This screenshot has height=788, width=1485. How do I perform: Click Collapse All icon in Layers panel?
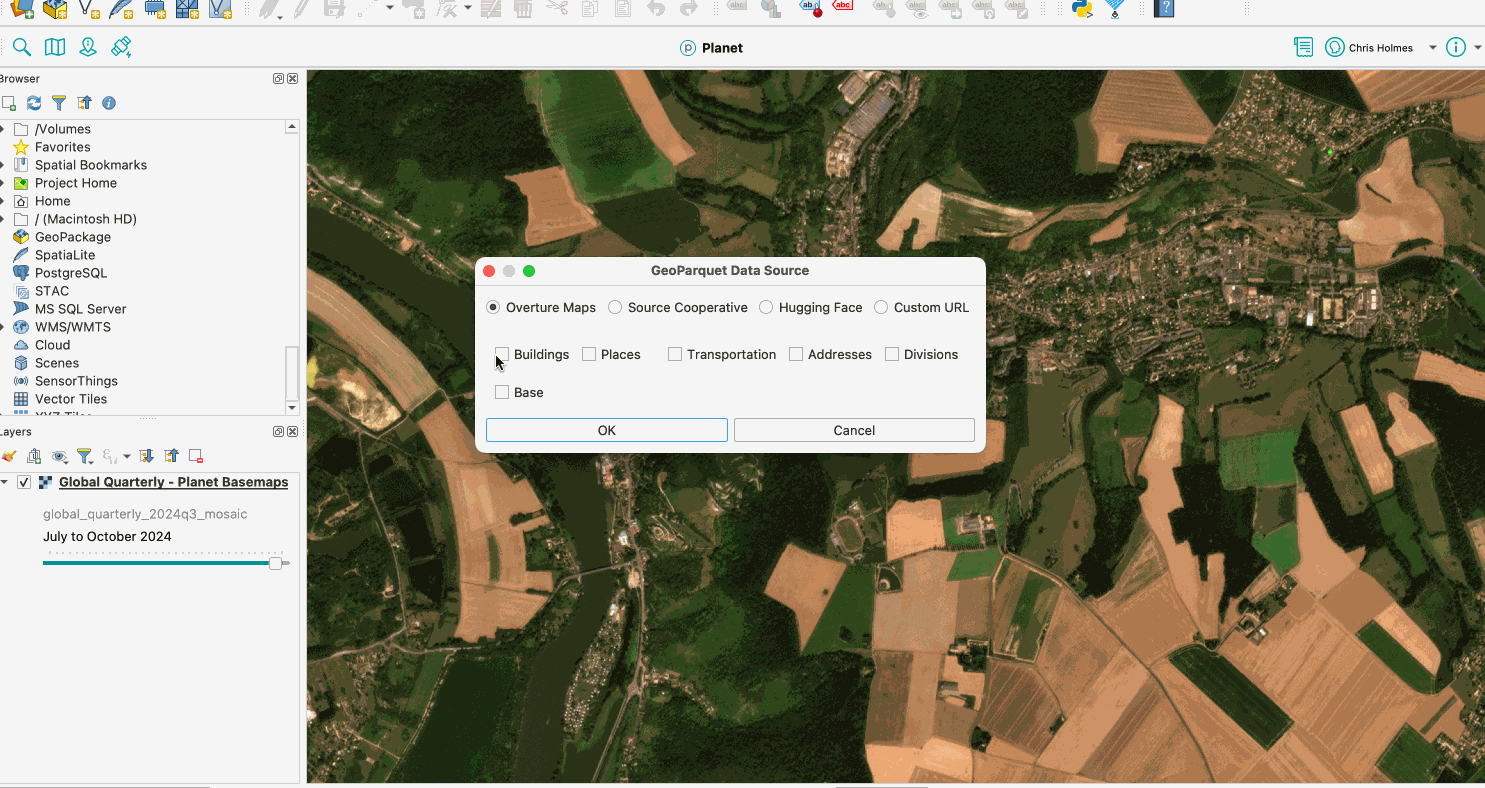tap(171, 456)
